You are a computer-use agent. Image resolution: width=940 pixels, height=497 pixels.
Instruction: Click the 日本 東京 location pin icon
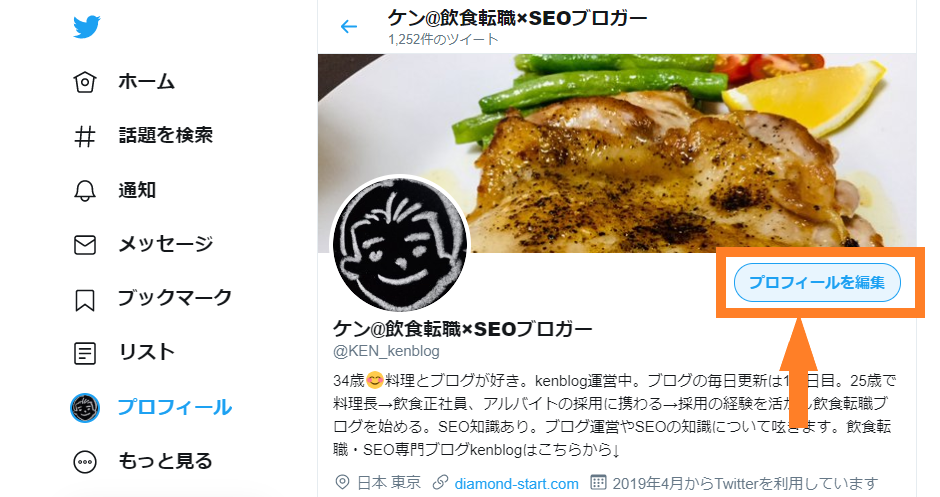(x=342, y=483)
